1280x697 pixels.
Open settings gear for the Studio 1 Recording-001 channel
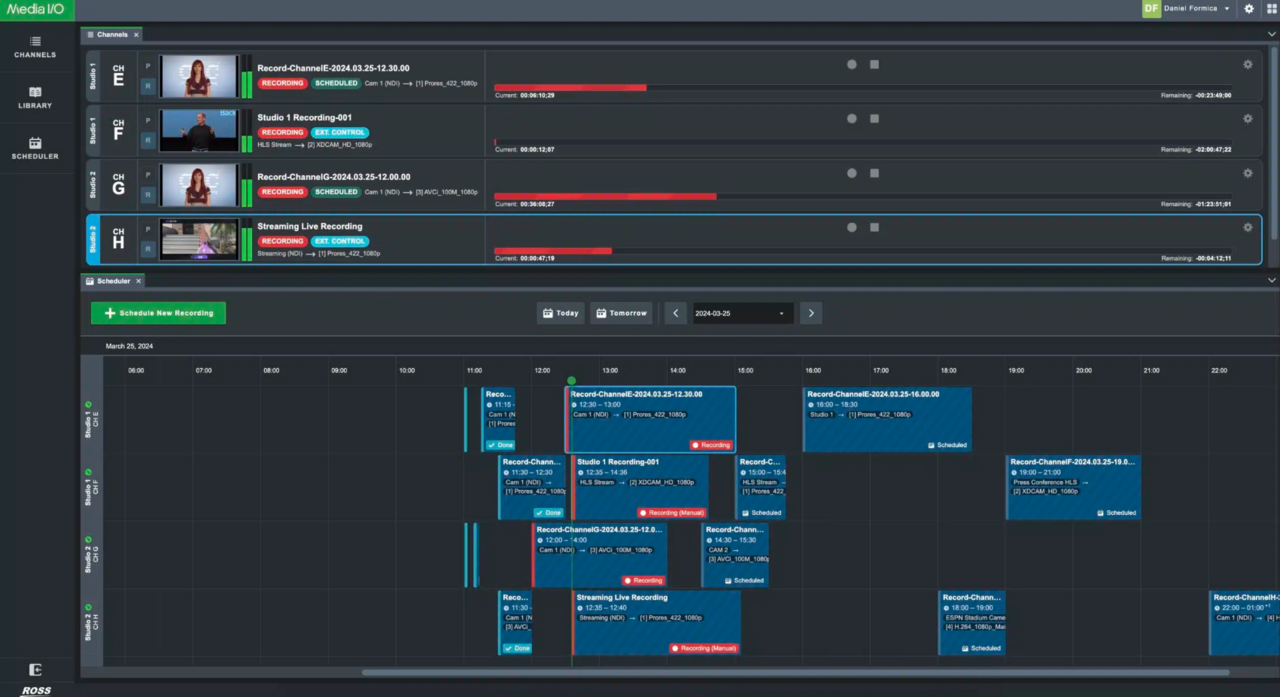[1247, 118]
